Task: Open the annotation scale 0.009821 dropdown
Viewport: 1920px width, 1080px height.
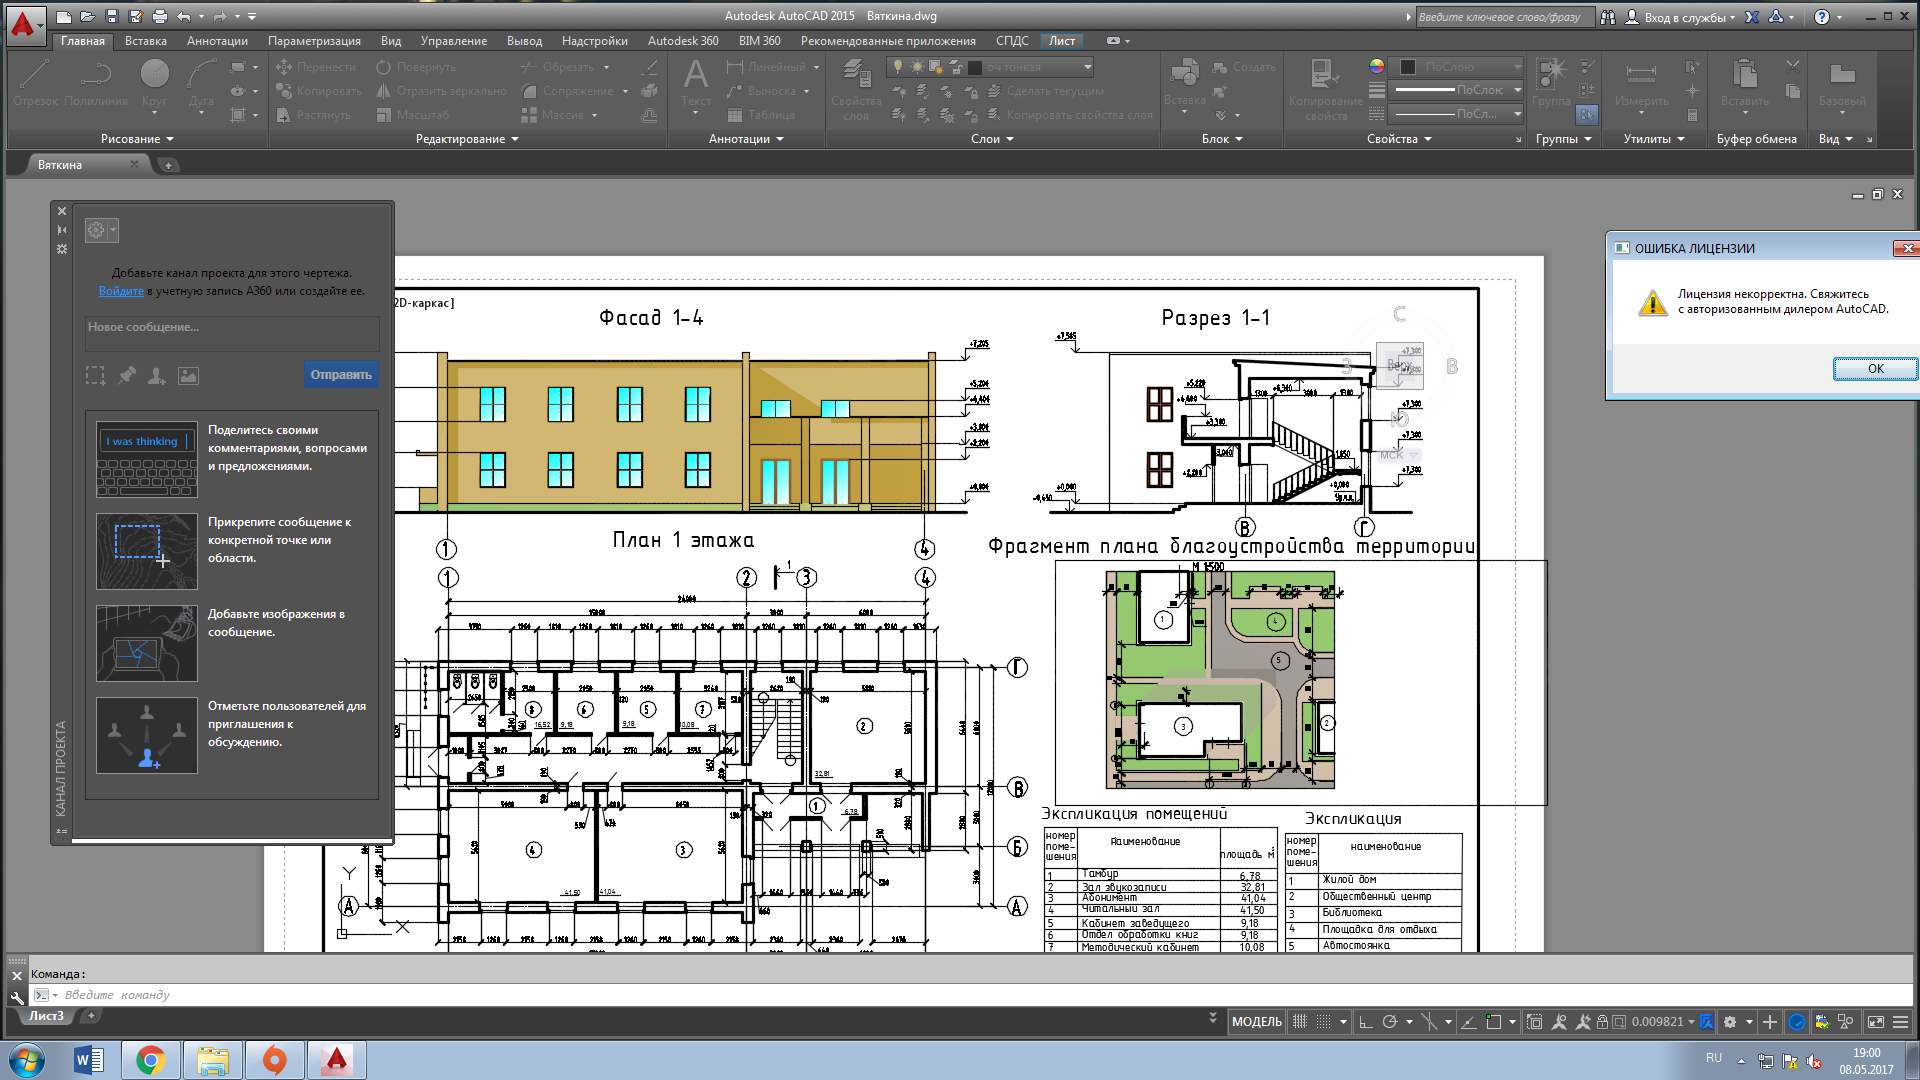Action: pyautogui.click(x=1663, y=1022)
